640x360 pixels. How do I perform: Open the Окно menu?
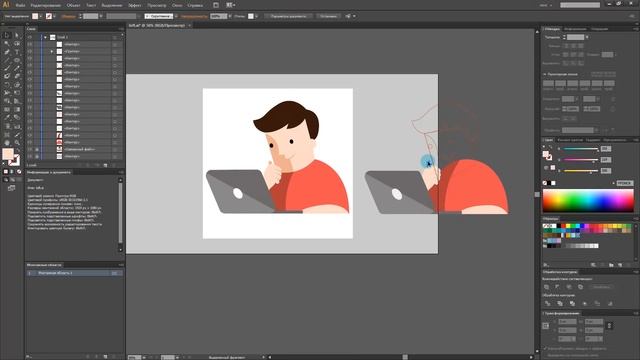click(x=177, y=5)
